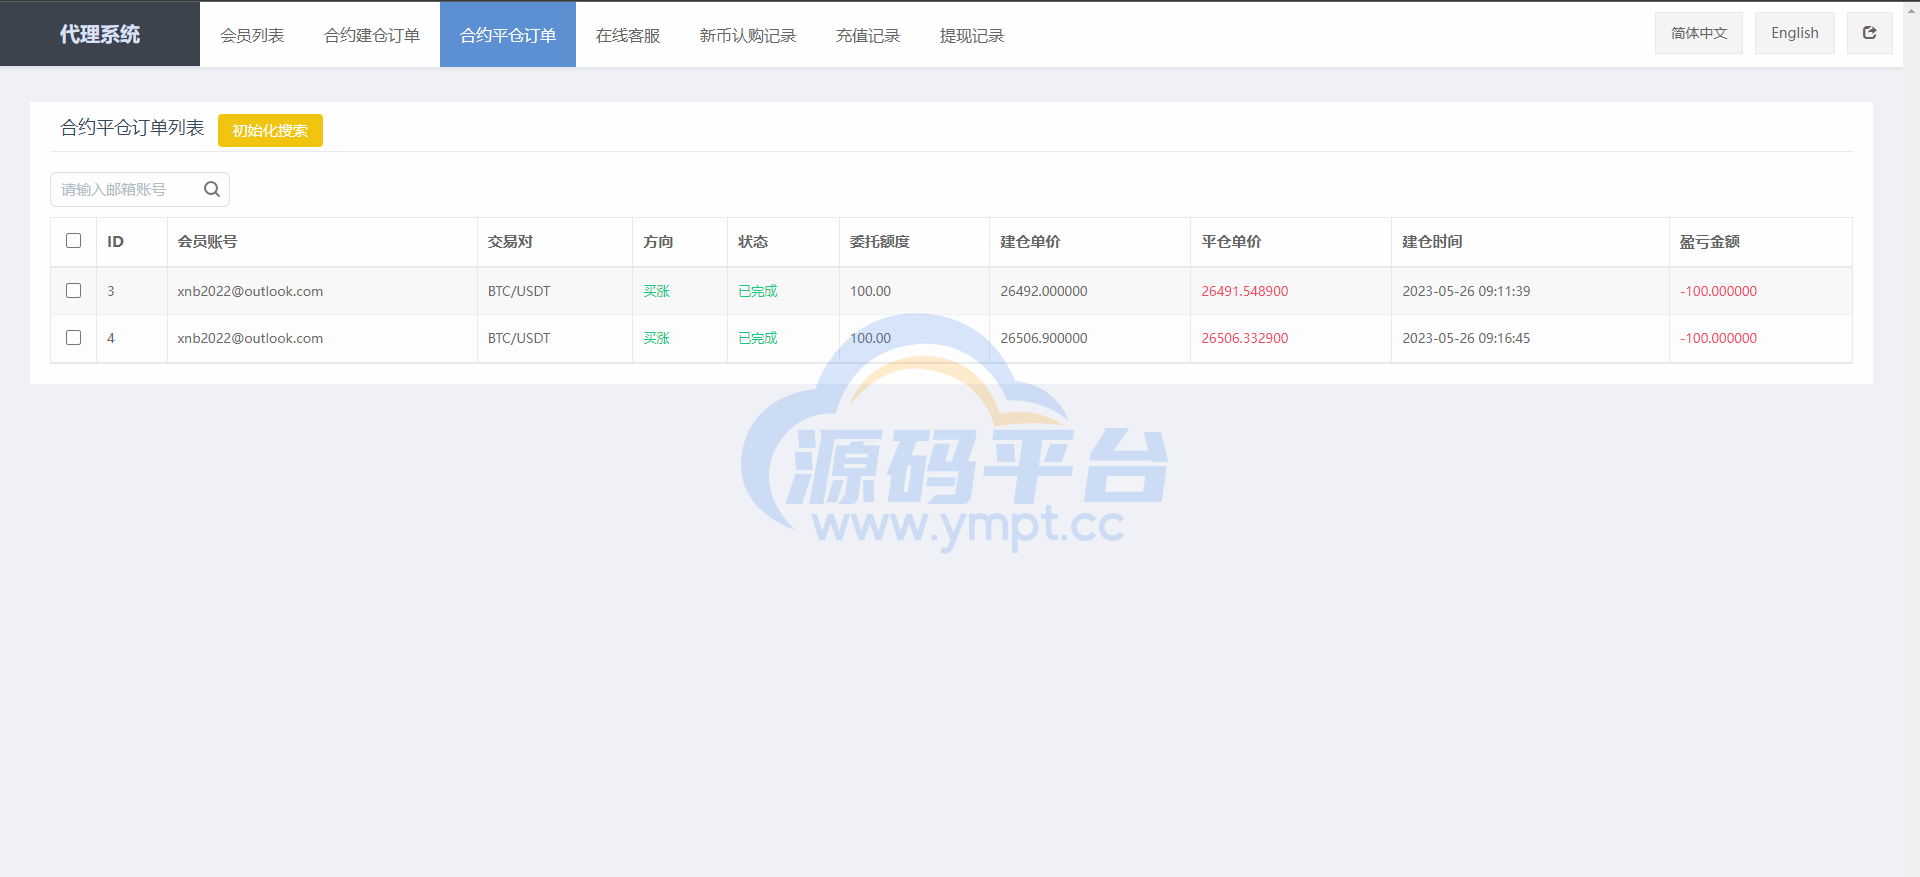Click timestamp 2023-05-26 09:16:45

1466,338
